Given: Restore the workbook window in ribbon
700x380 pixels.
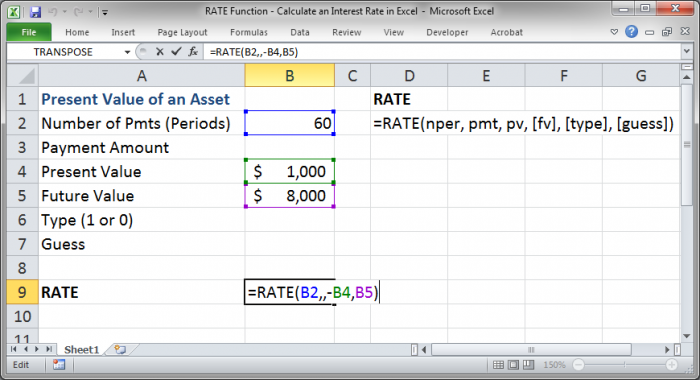Looking at the screenshot, I should click(667, 32).
